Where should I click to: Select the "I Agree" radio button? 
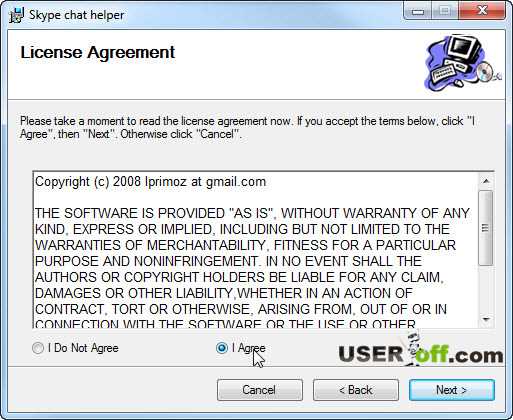pyautogui.click(x=221, y=348)
